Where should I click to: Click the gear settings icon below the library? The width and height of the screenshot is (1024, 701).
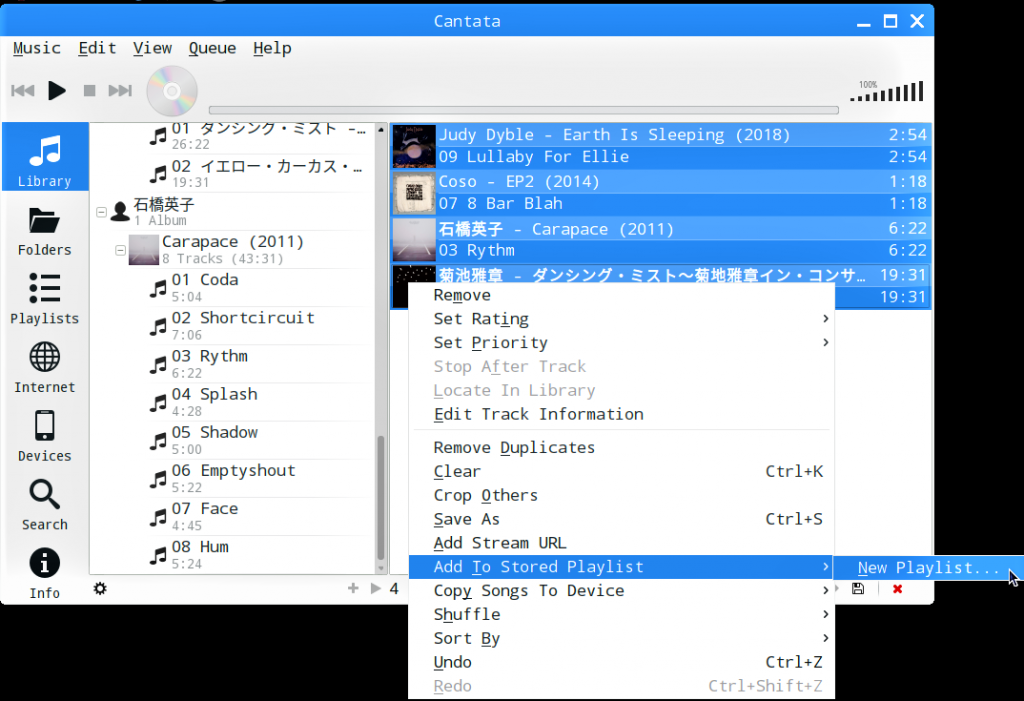[x=100, y=589]
